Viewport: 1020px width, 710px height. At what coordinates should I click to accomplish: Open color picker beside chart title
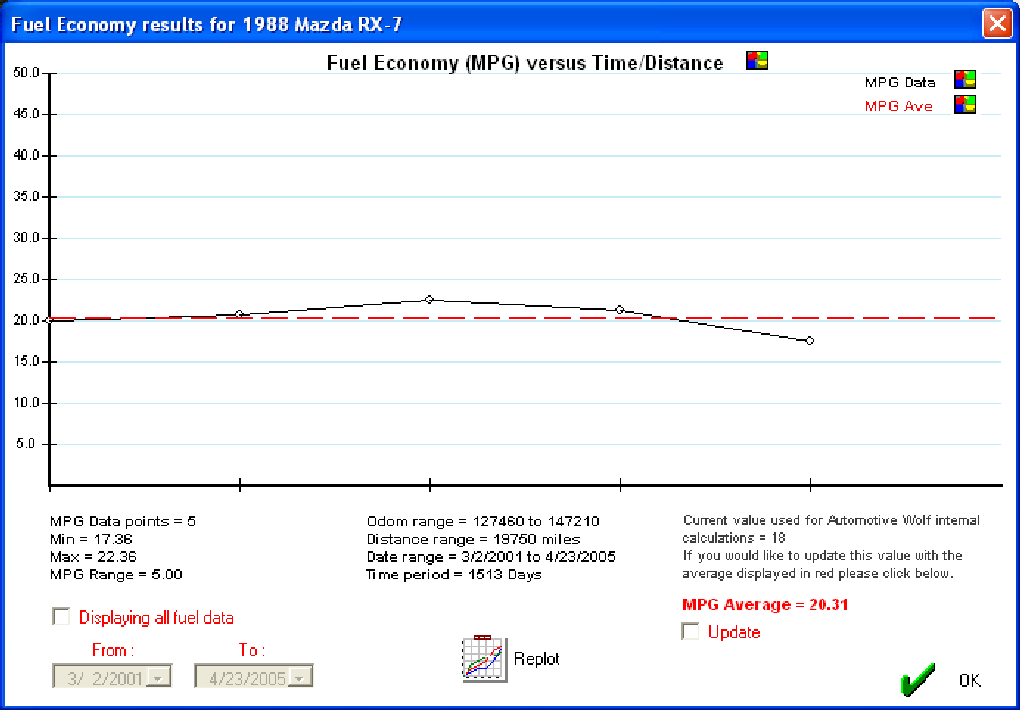point(757,61)
